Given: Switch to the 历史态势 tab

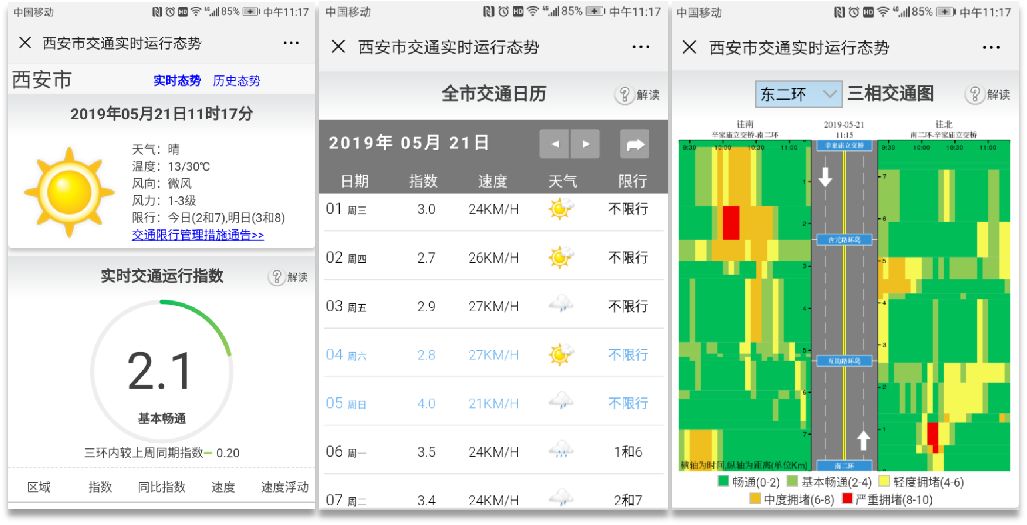Looking at the screenshot, I should pos(236,81).
